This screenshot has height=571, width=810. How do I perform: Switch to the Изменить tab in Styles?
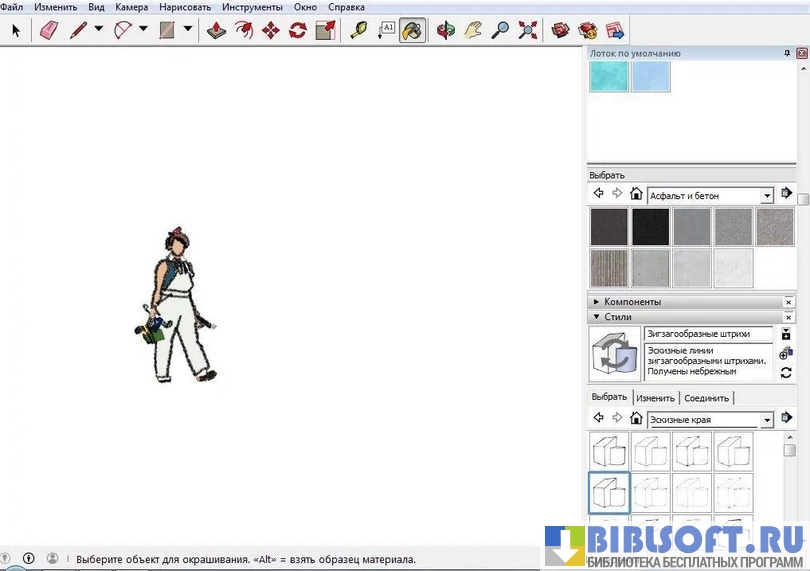pos(657,398)
